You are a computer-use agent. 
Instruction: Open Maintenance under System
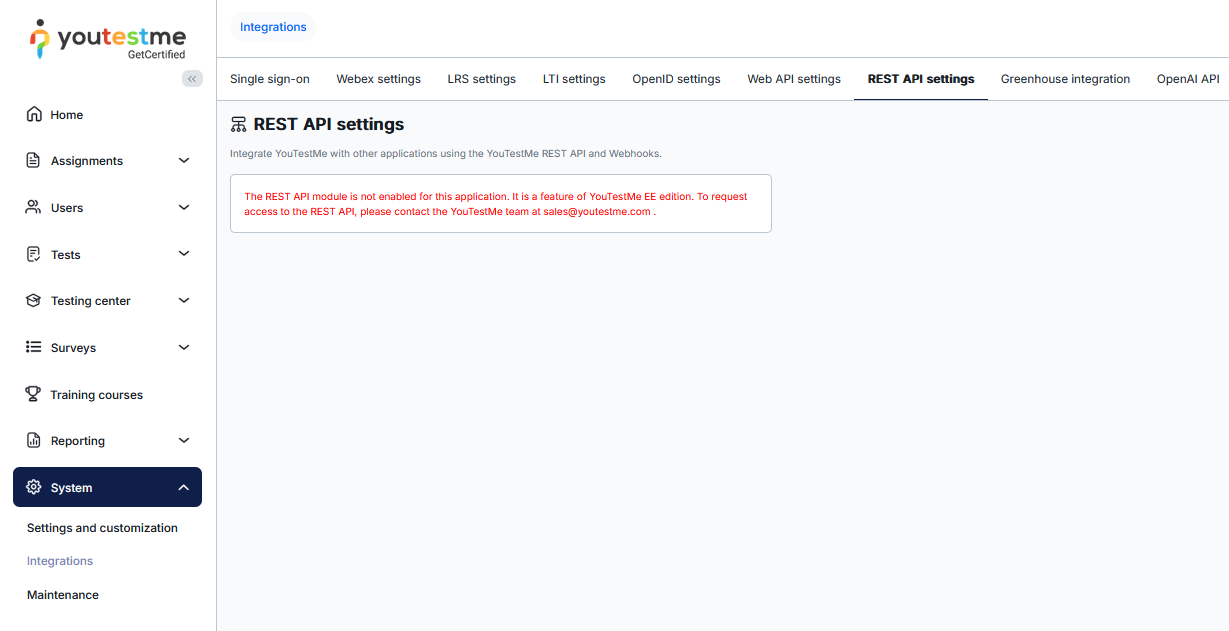63,595
